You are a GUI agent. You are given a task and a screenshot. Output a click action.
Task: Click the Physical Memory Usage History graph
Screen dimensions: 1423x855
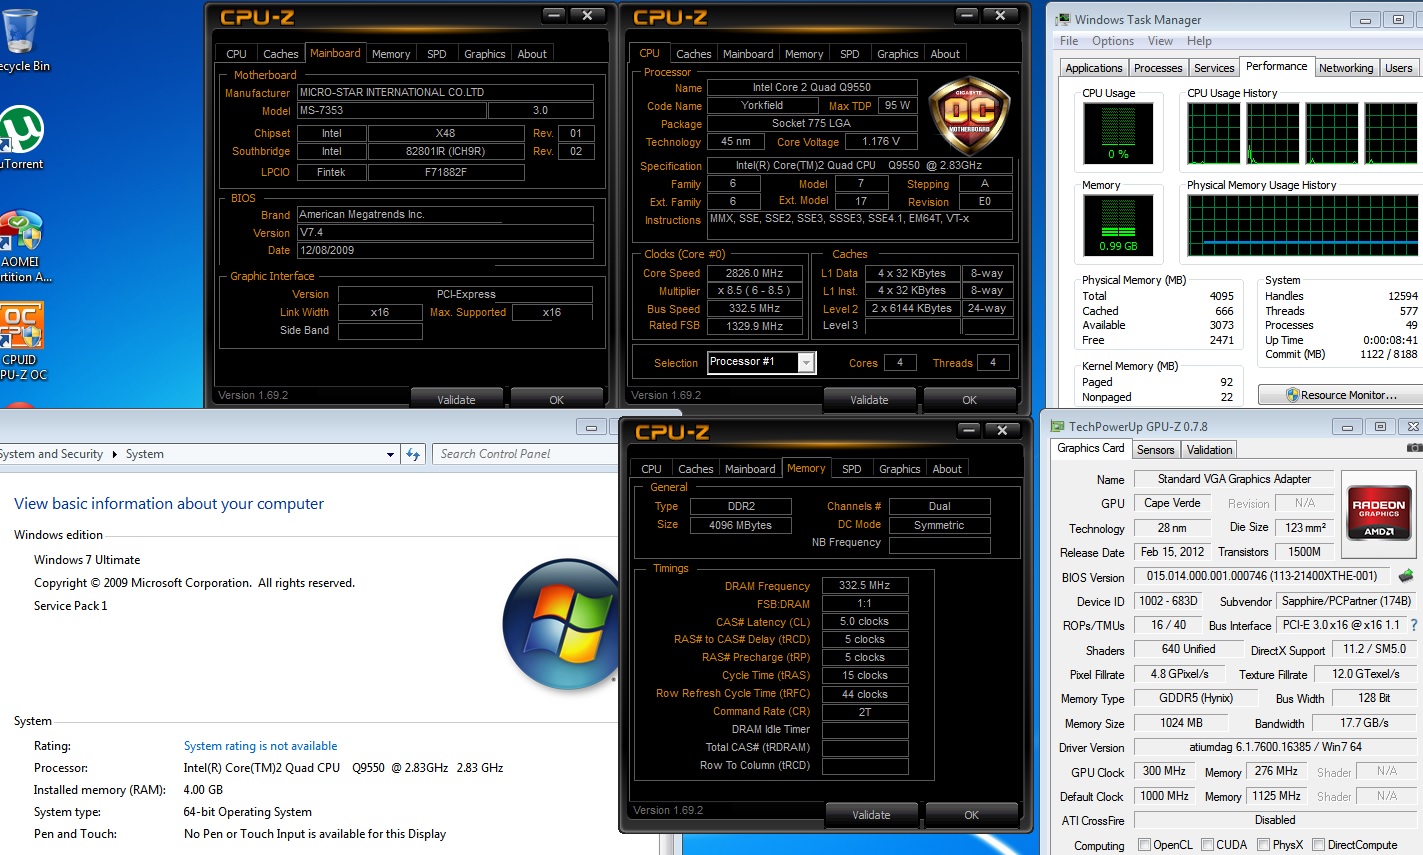1303,225
